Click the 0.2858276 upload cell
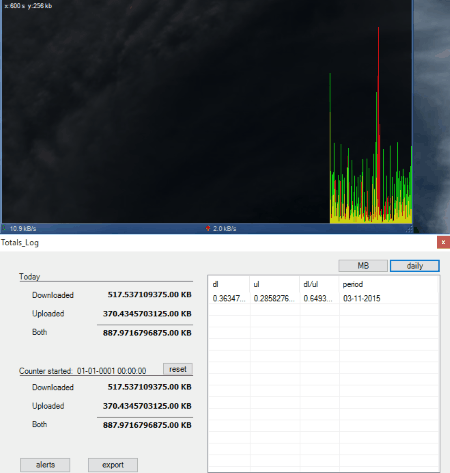450x473 pixels. pyautogui.click(x=274, y=298)
